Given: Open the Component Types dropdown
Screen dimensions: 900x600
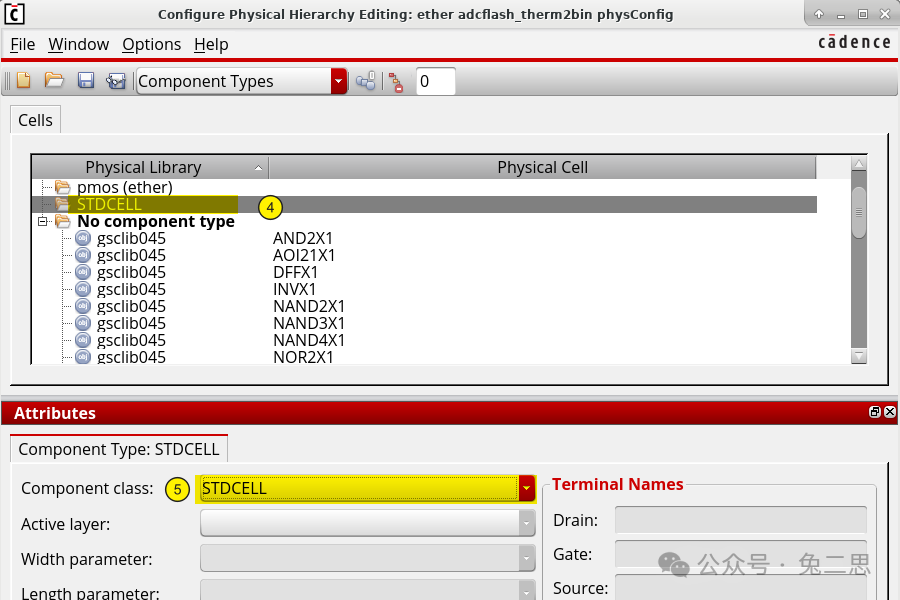Looking at the screenshot, I should click(x=339, y=82).
